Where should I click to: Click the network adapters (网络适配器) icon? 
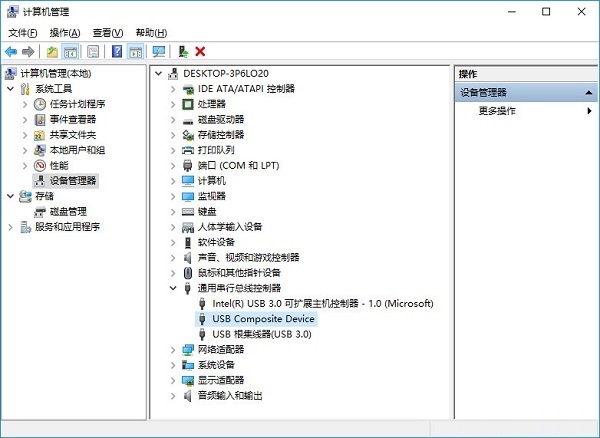[x=188, y=349]
